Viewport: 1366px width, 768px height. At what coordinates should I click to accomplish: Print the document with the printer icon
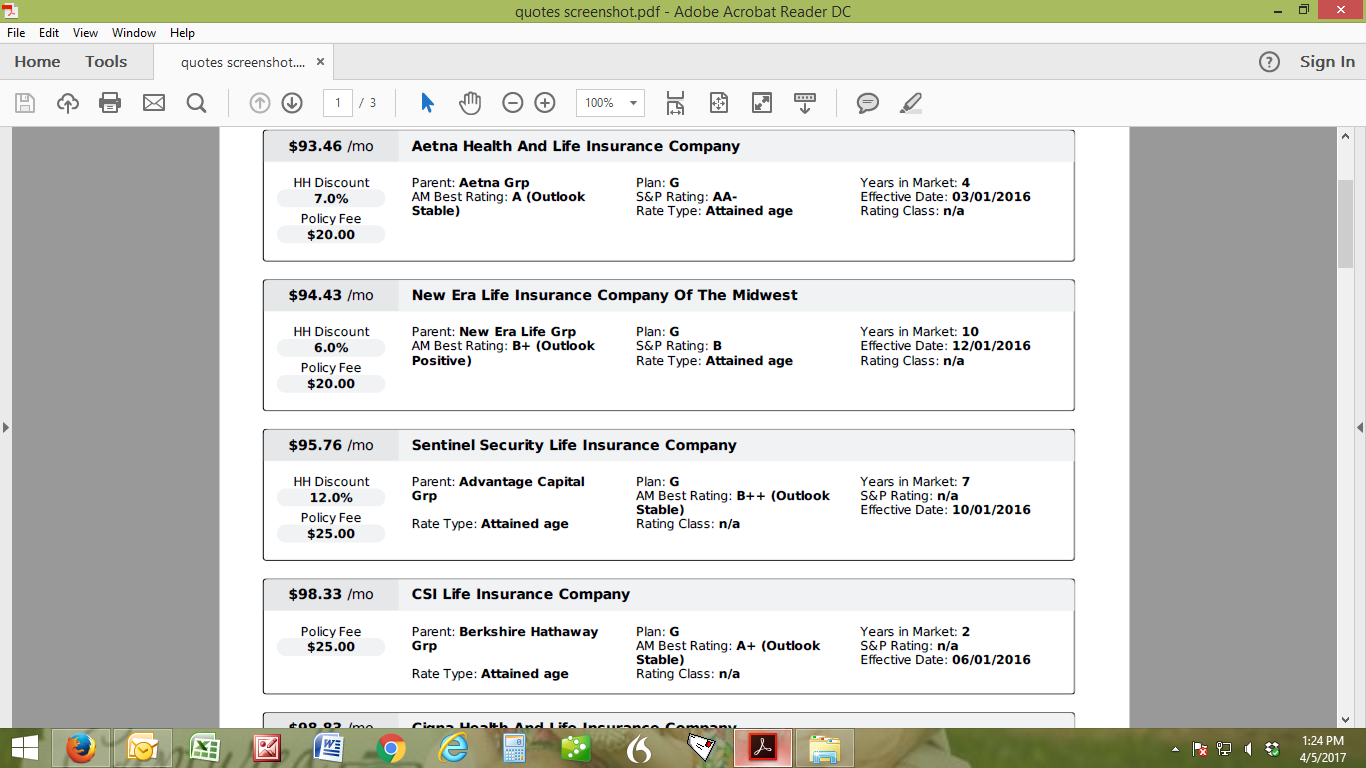click(x=110, y=102)
